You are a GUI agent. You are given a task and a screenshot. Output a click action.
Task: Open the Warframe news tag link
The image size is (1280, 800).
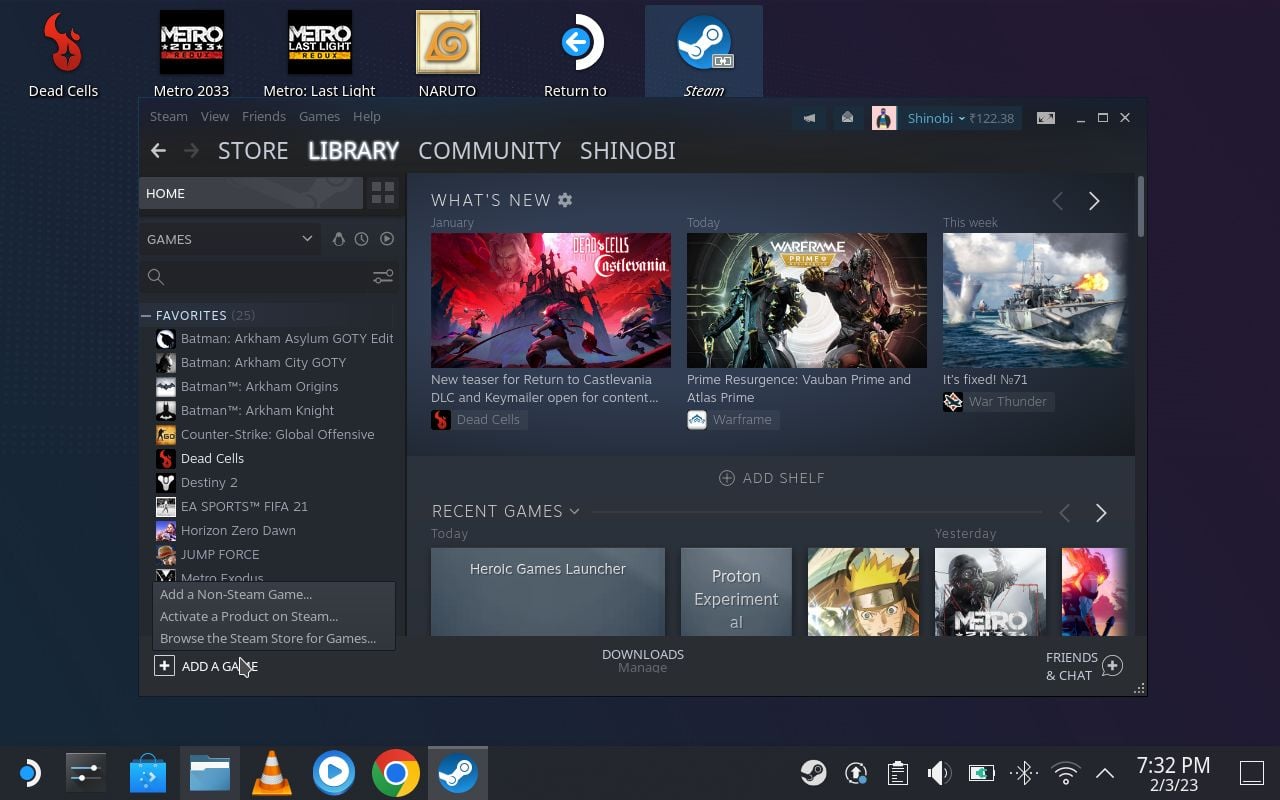pyautogui.click(x=733, y=420)
